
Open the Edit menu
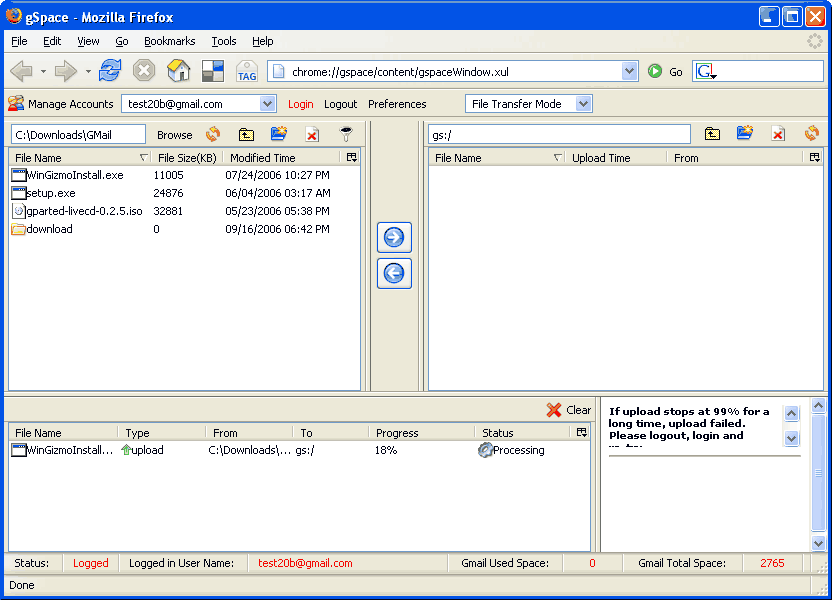[52, 41]
